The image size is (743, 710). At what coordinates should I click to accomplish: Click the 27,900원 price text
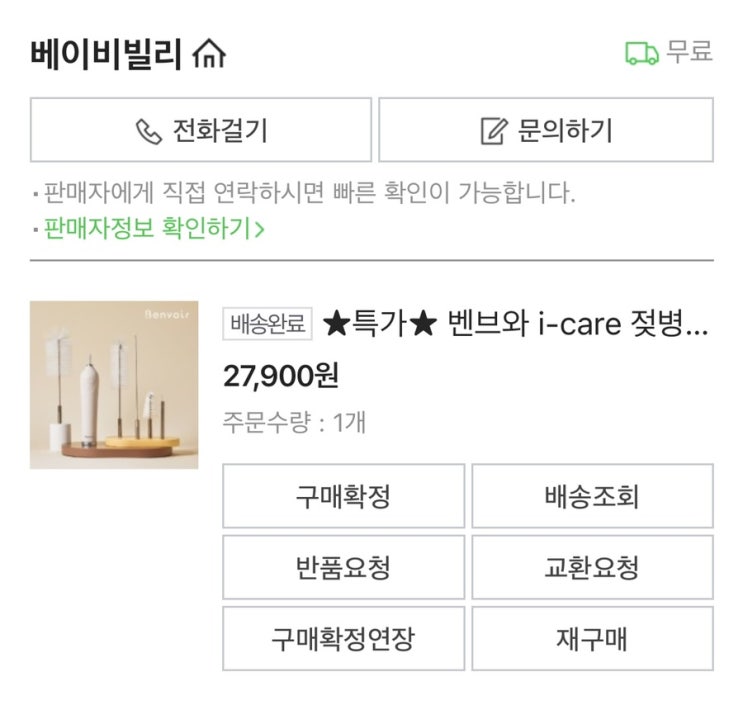281,375
